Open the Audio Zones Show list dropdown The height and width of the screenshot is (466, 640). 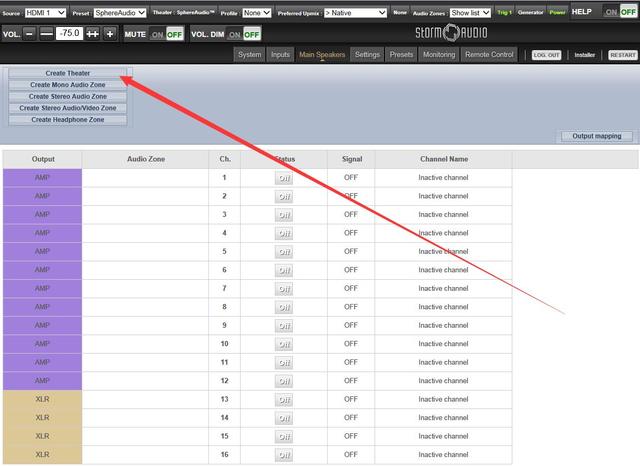click(x=470, y=12)
